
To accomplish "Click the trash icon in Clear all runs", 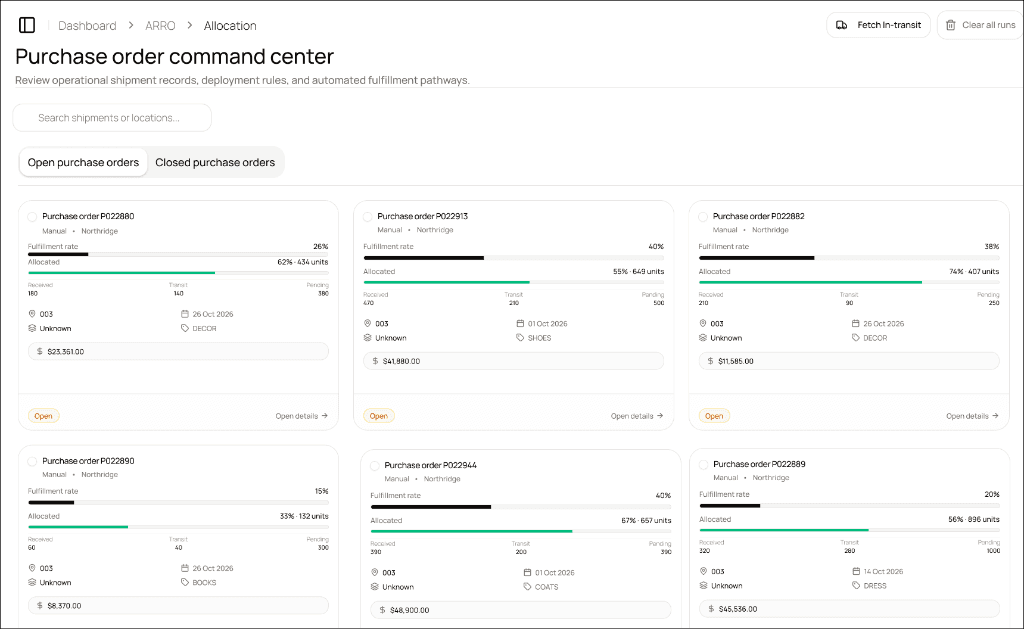I will coord(951,25).
